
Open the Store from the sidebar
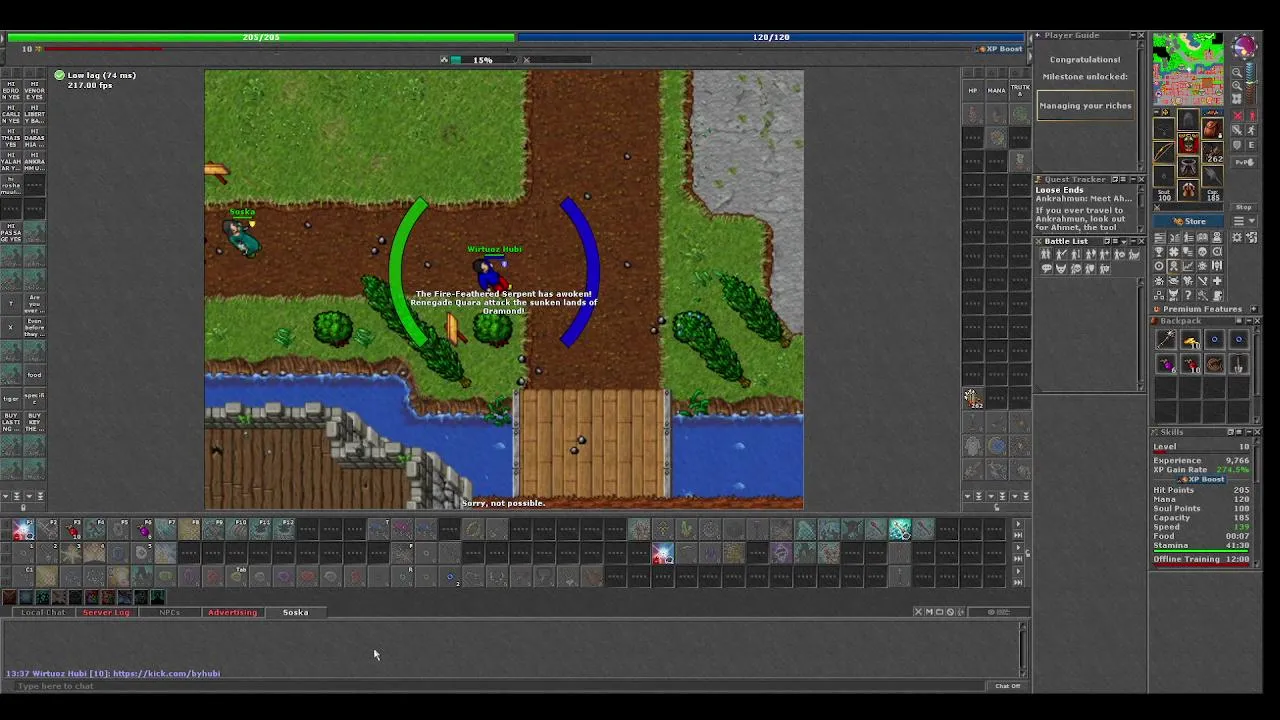pyautogui.click(x=1188, y=222)
